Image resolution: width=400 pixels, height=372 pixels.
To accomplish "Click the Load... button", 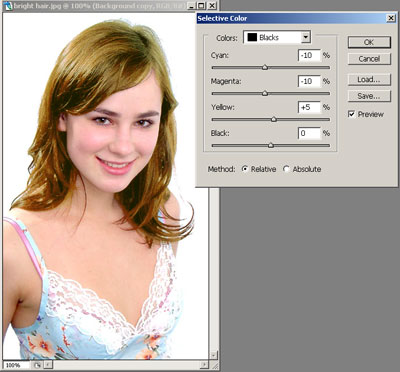I will pos(369,80).
